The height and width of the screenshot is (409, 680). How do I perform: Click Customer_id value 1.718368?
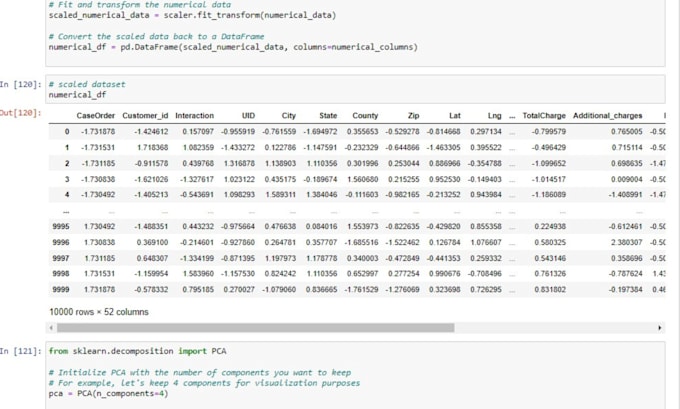coord(152,147)
